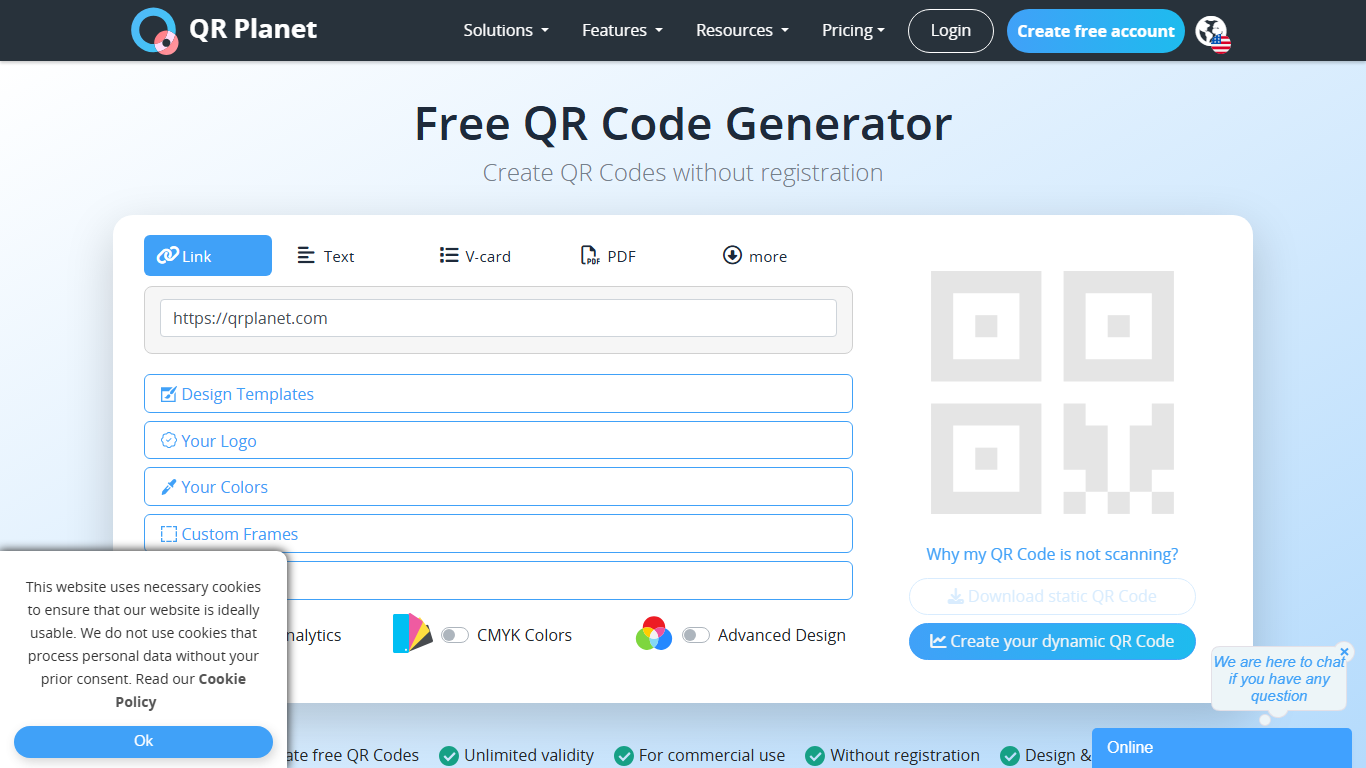Screen dimensions: 1366x768
Task: Expand the Your Logo section
Action: (498, 441)
